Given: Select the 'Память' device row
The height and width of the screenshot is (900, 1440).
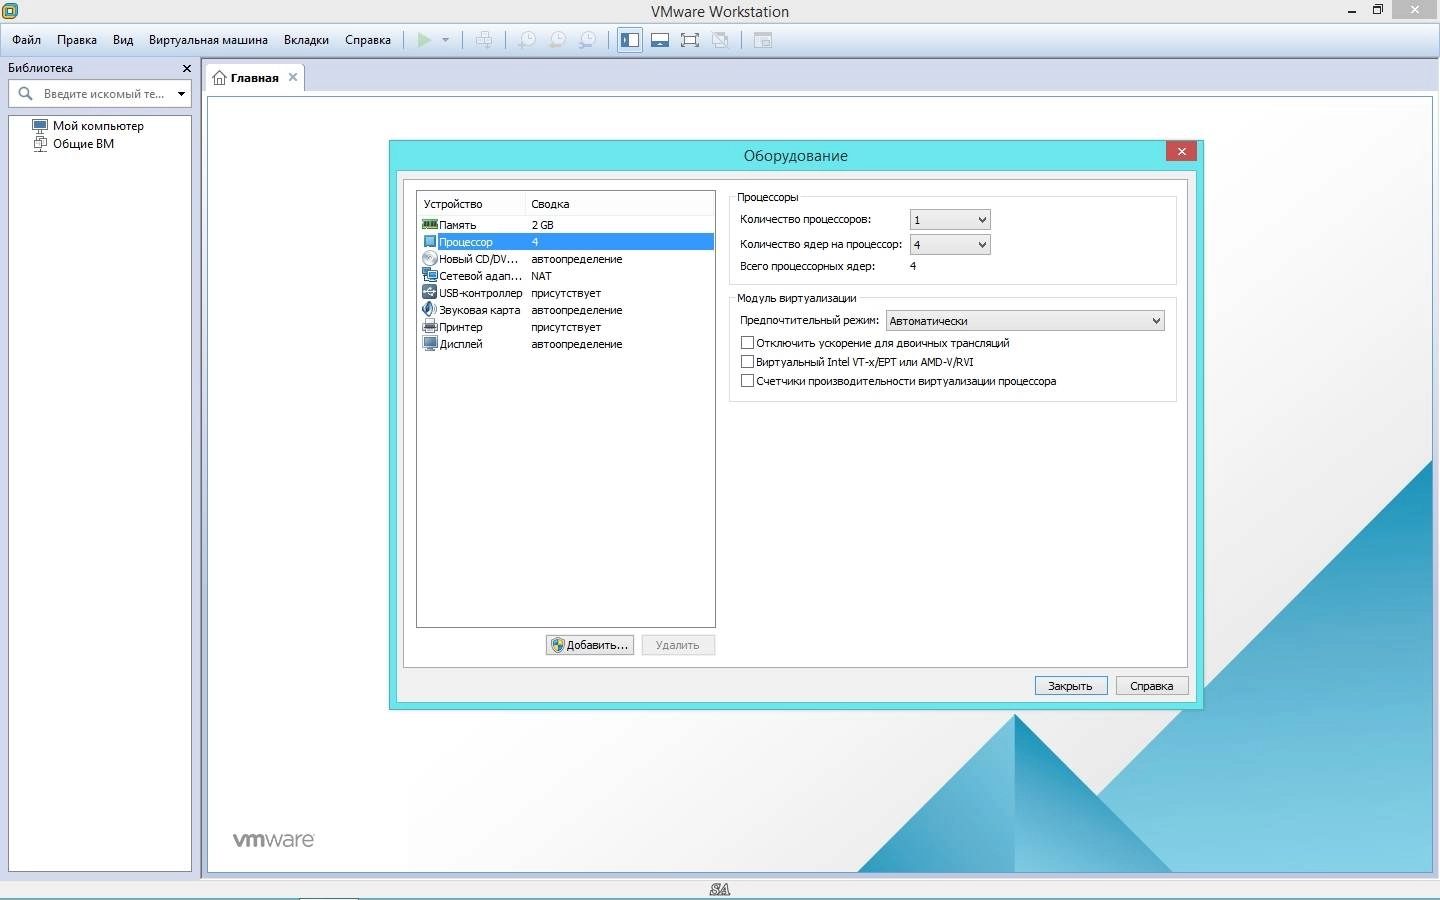Looking at the screenshot, I should tap(565, 225).
